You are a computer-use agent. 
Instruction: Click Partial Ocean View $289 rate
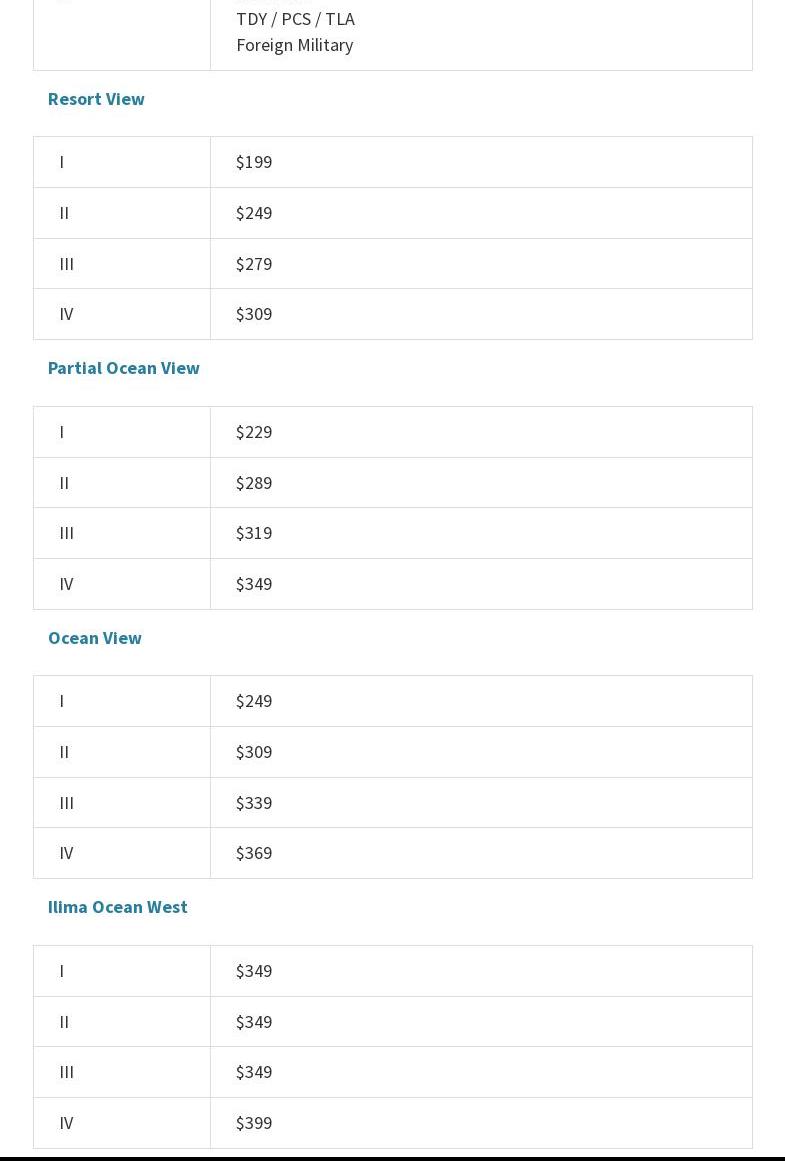point(253,483)
